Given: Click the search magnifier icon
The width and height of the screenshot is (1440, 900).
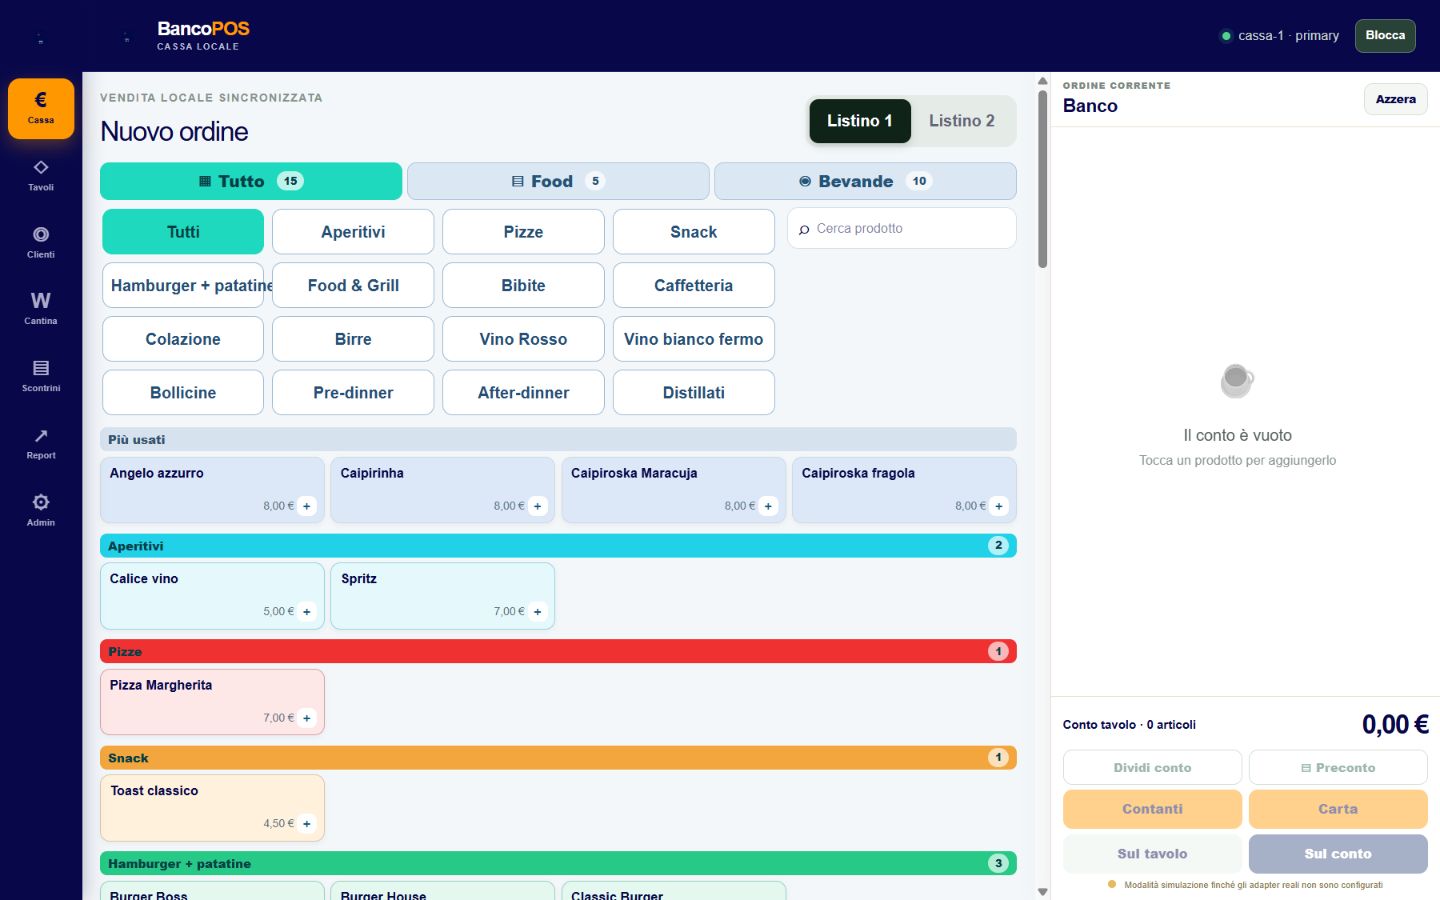Looking at the screenshot, I should click(x=804, y=230).
